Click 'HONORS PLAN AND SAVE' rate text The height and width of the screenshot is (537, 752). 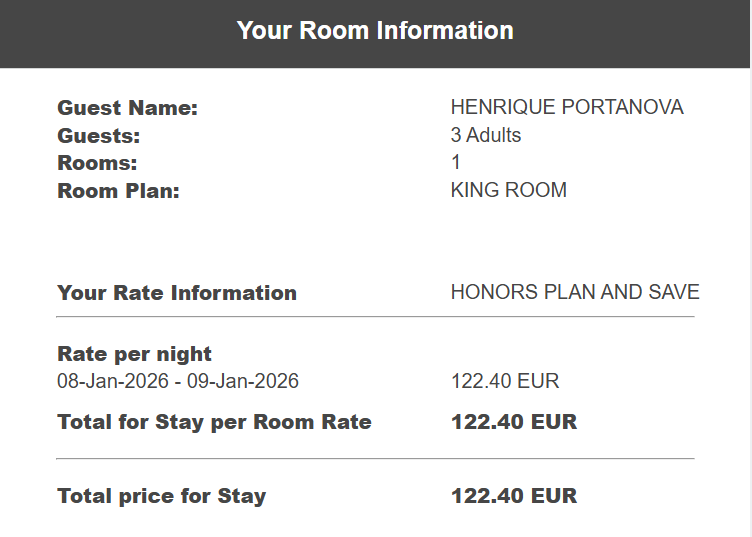[575, 293]
